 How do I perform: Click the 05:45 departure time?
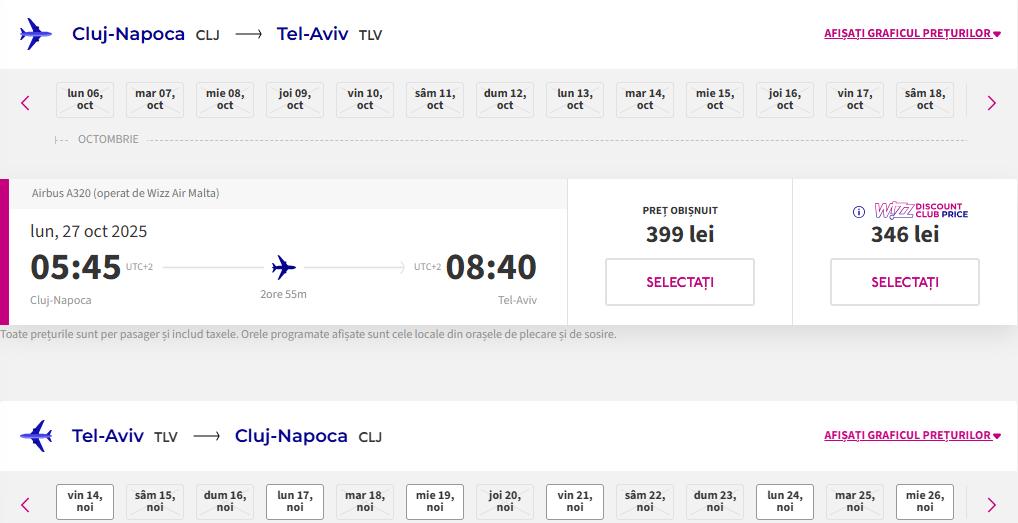tap(76, 267)
